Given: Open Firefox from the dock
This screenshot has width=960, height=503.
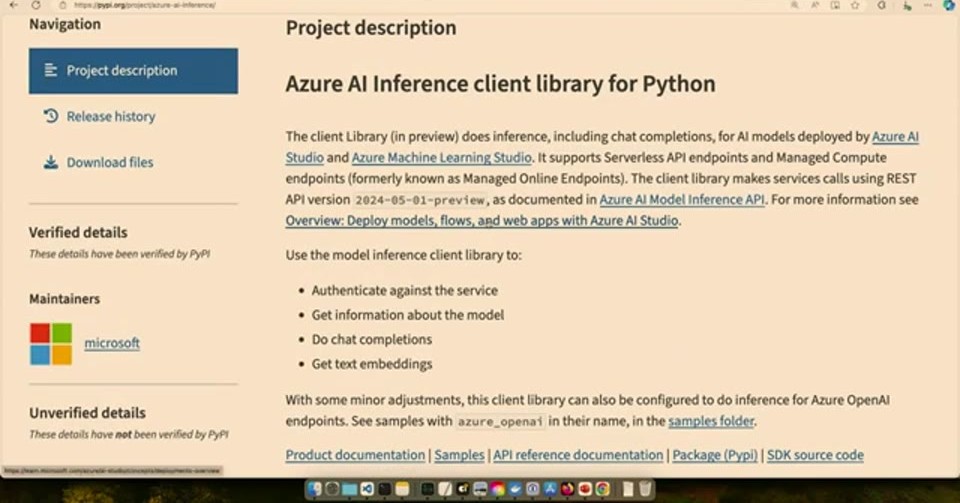Looking at the screenshot, I should [x=568, y=488].
